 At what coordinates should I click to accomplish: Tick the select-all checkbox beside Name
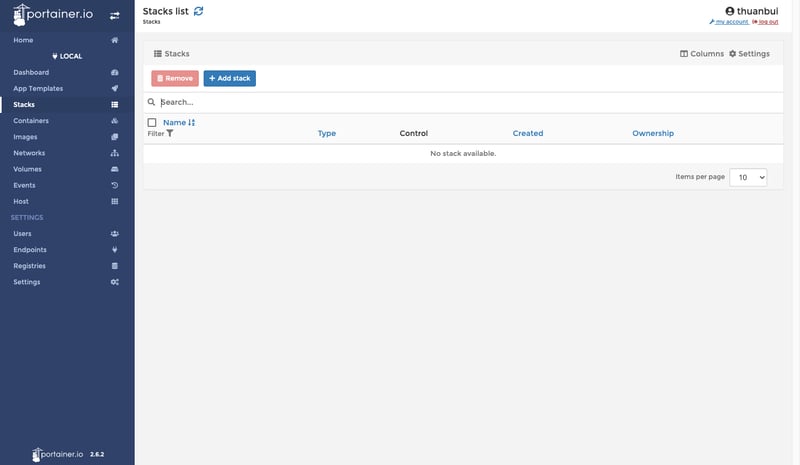152,122
